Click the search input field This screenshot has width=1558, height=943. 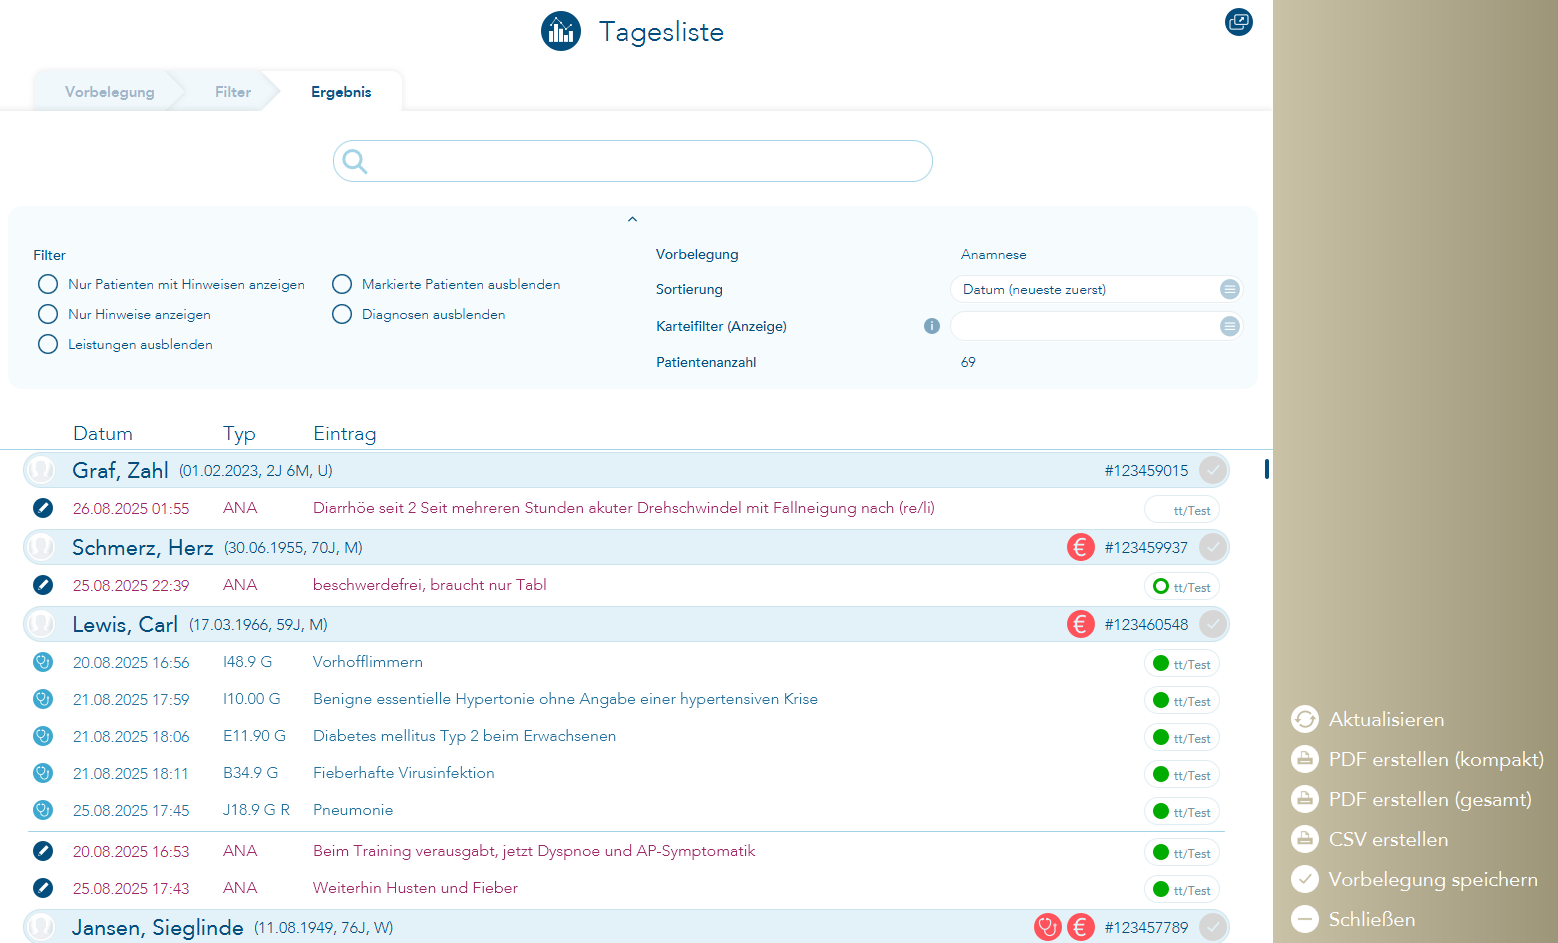point(640,161)
